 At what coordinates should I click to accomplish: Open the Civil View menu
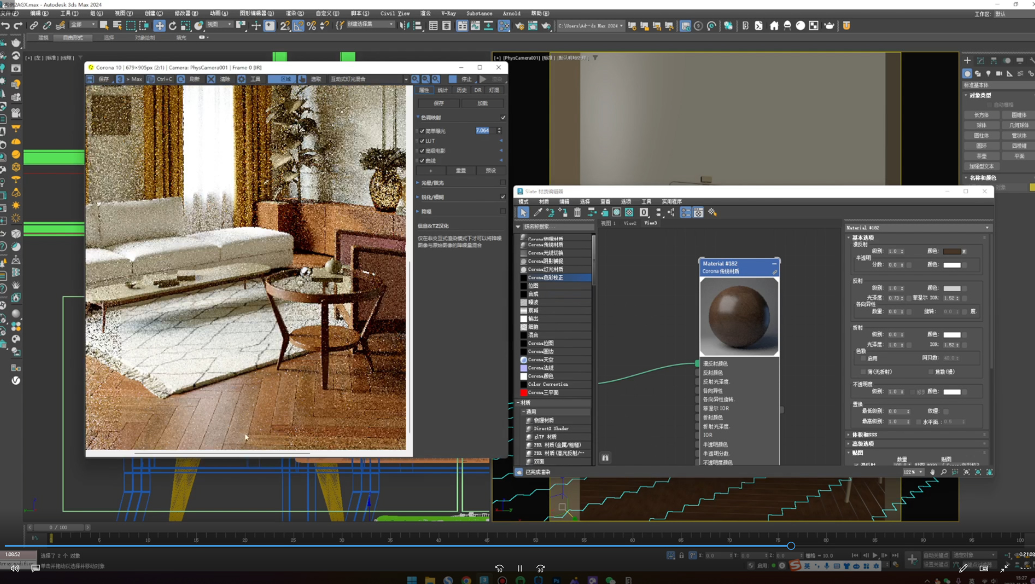coord(395,13)
